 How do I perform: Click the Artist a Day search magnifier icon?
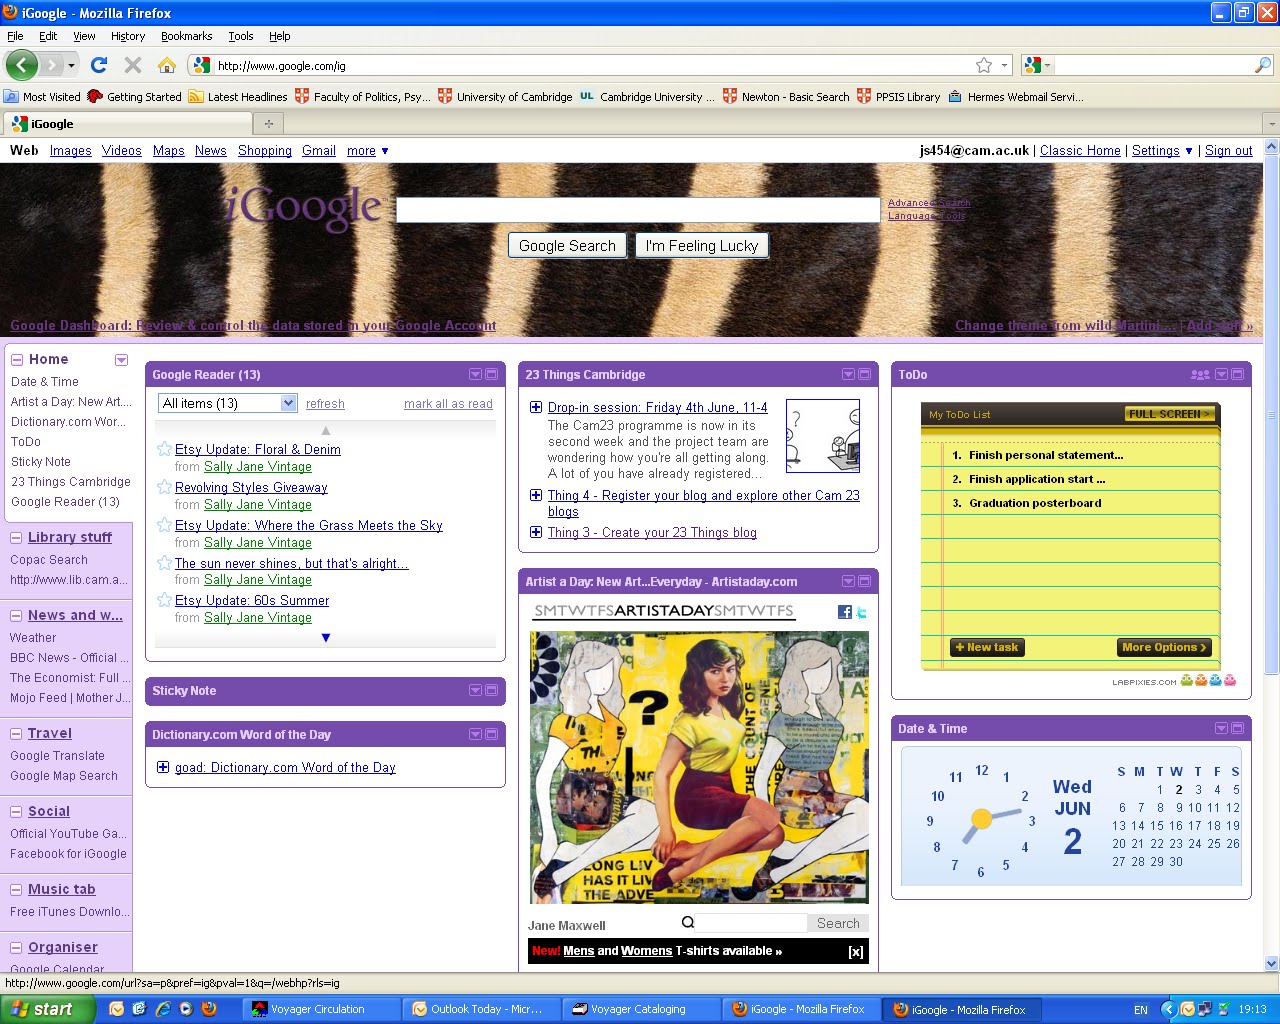[x=688, y=922]
